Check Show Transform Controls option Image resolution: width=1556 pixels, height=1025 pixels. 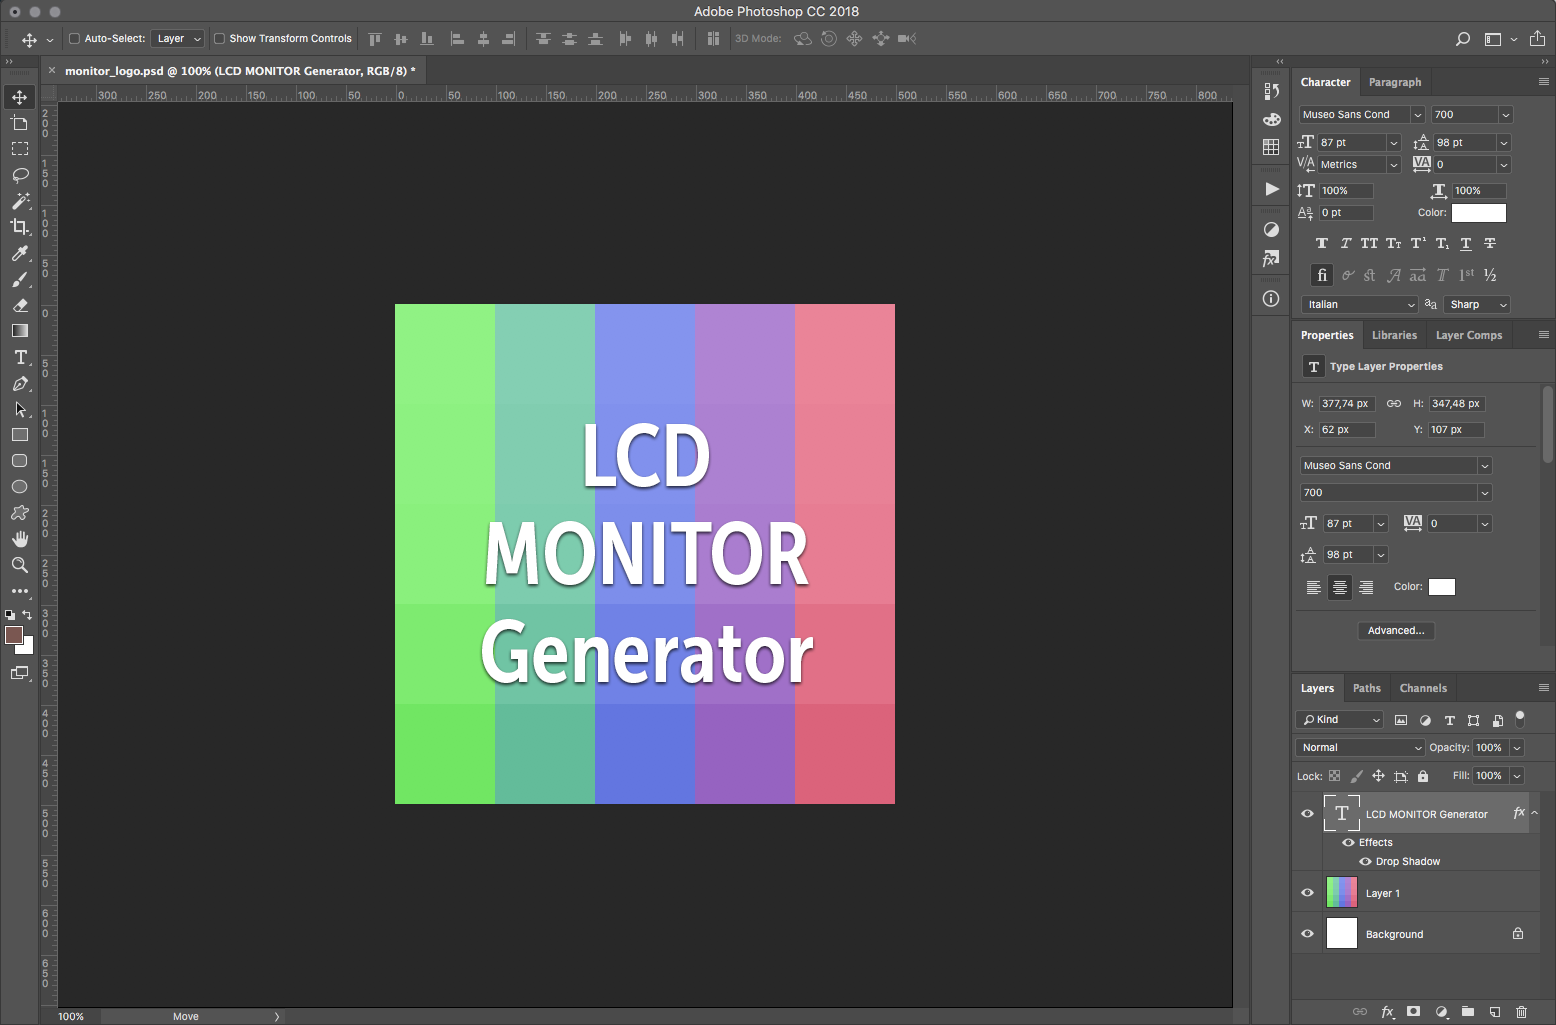(219, 39)
